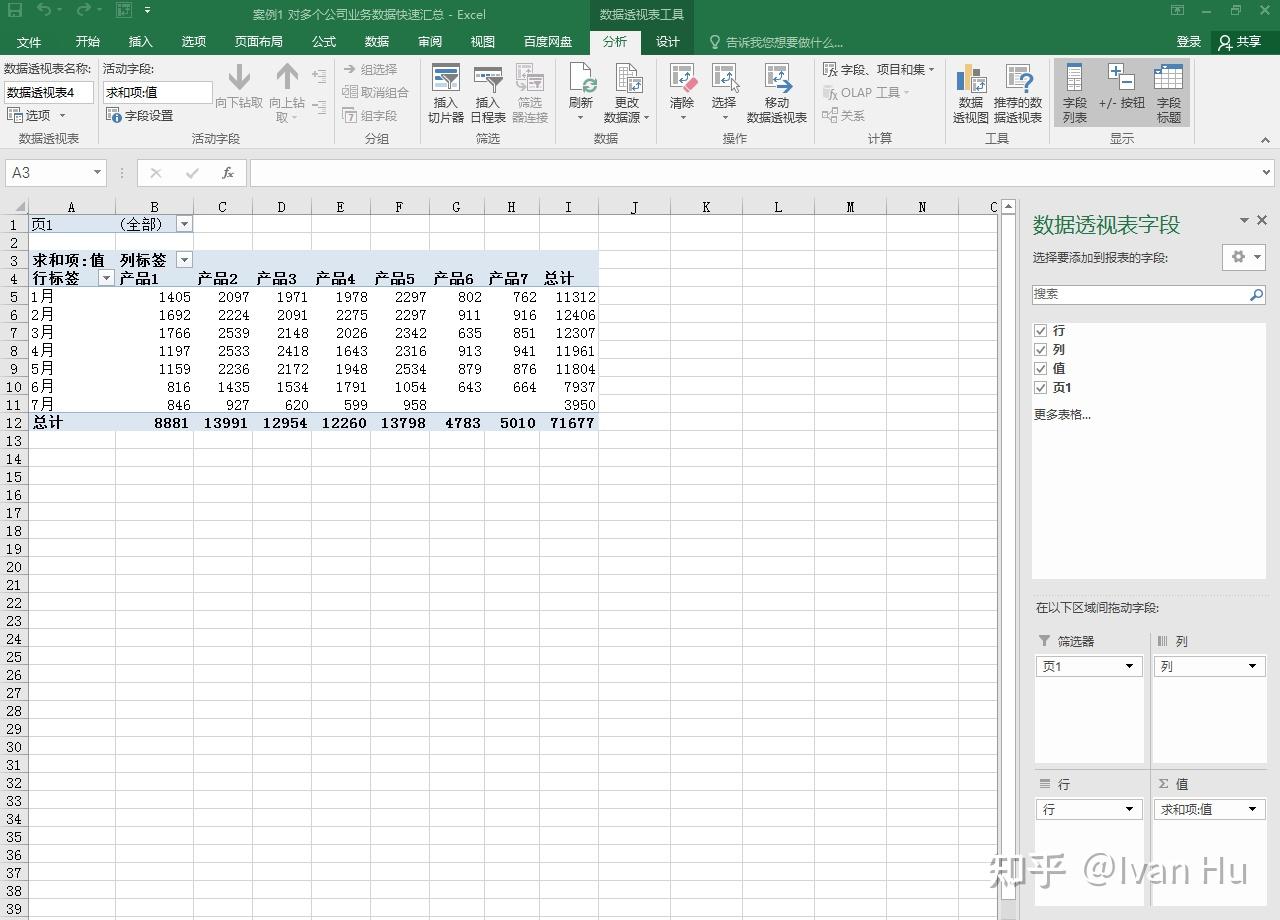This screenshot has height=920, width=1280.
Task: Click the fx insert function icon
Action: click(x=228, y=173)
